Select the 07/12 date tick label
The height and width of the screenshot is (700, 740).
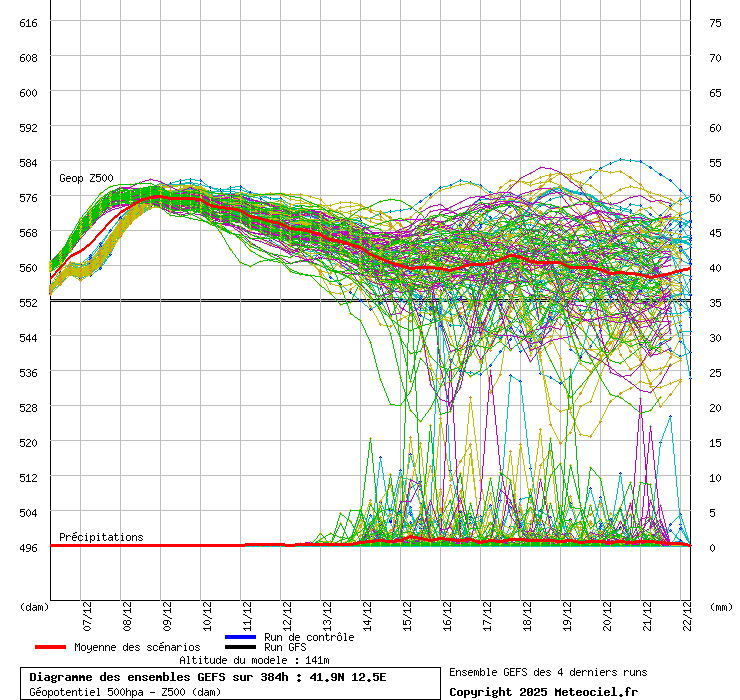pos(88,612)
